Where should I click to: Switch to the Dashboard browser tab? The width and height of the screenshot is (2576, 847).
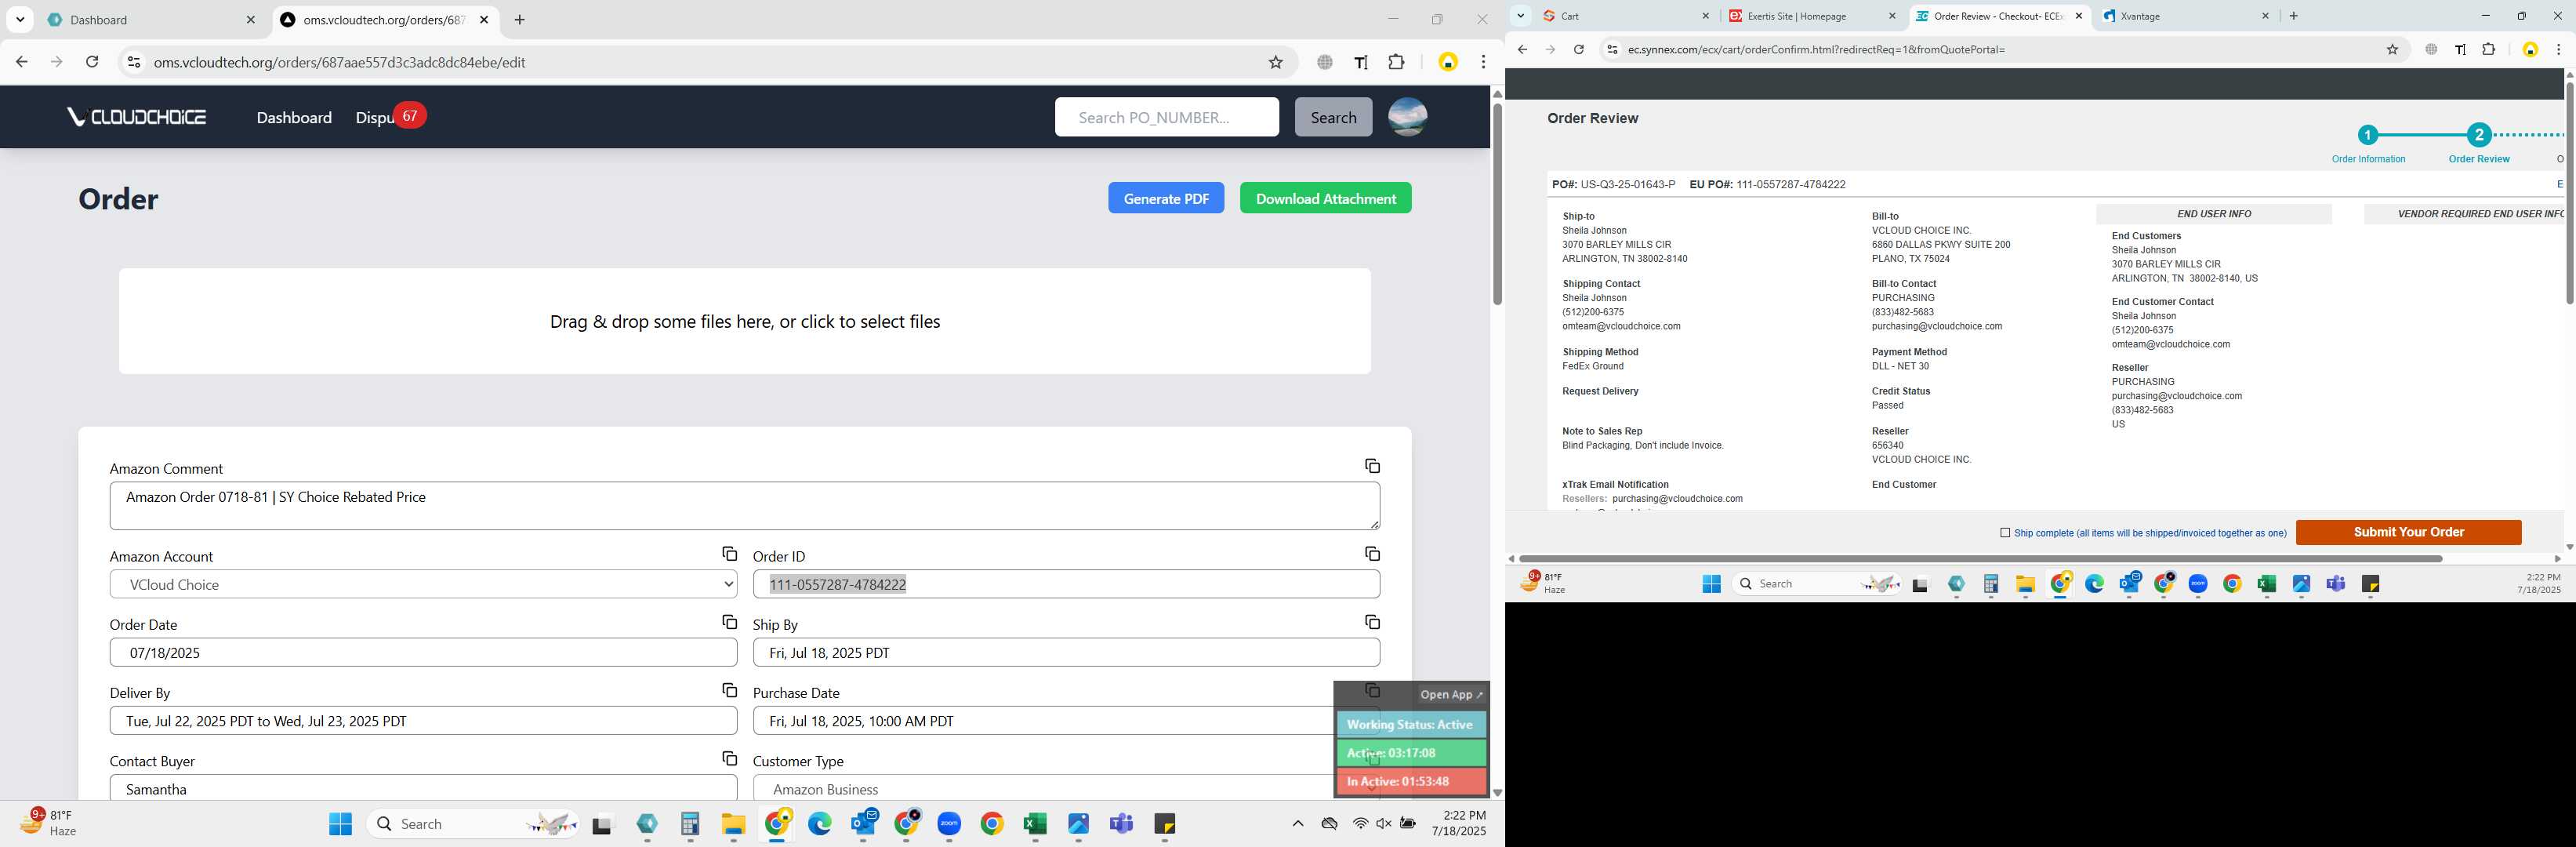click(150, 20)
